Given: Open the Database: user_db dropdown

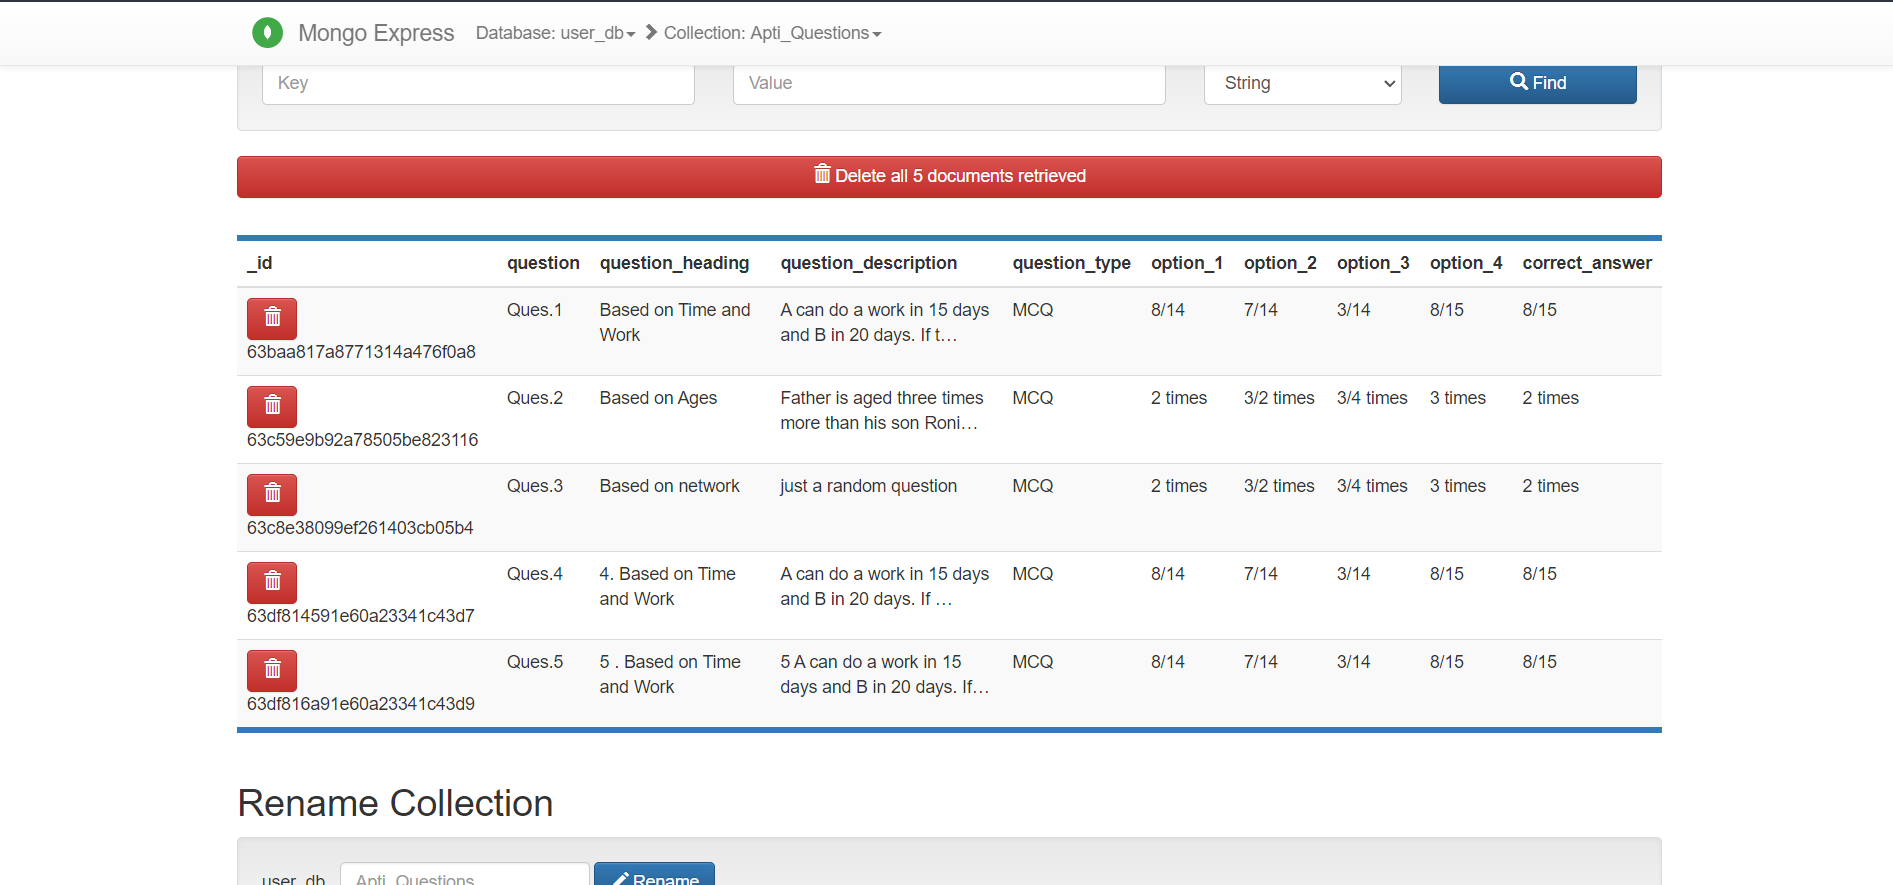Looking at the screenshot, I should [555, 33].
